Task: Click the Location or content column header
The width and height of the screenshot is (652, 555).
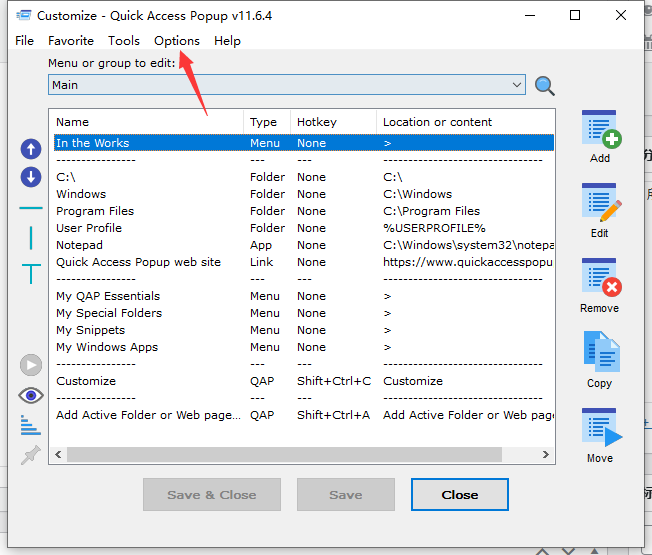Action: pos(465,122)
